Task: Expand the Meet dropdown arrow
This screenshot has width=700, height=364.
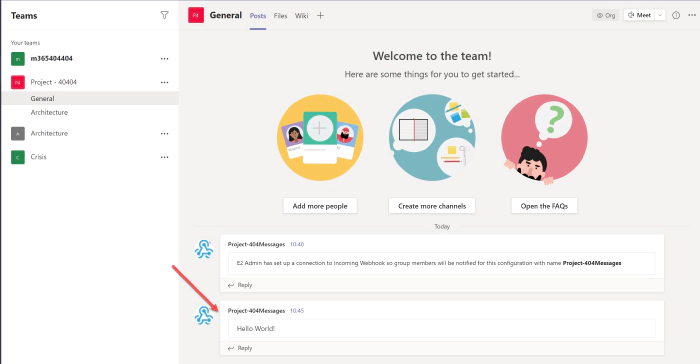Action: (660, 15)
